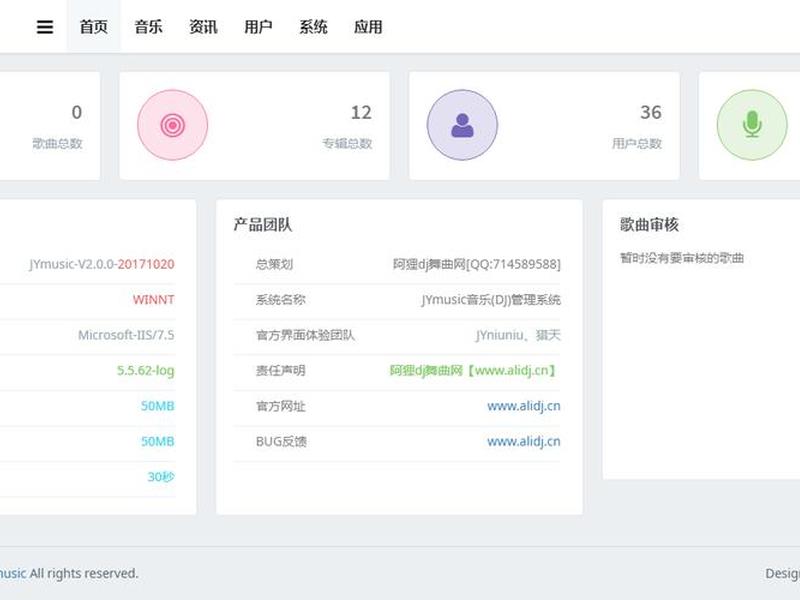Viewport: 800px width, 600px height.
Task: Open the 用户 menu
Action: click(x=258, y=27)
